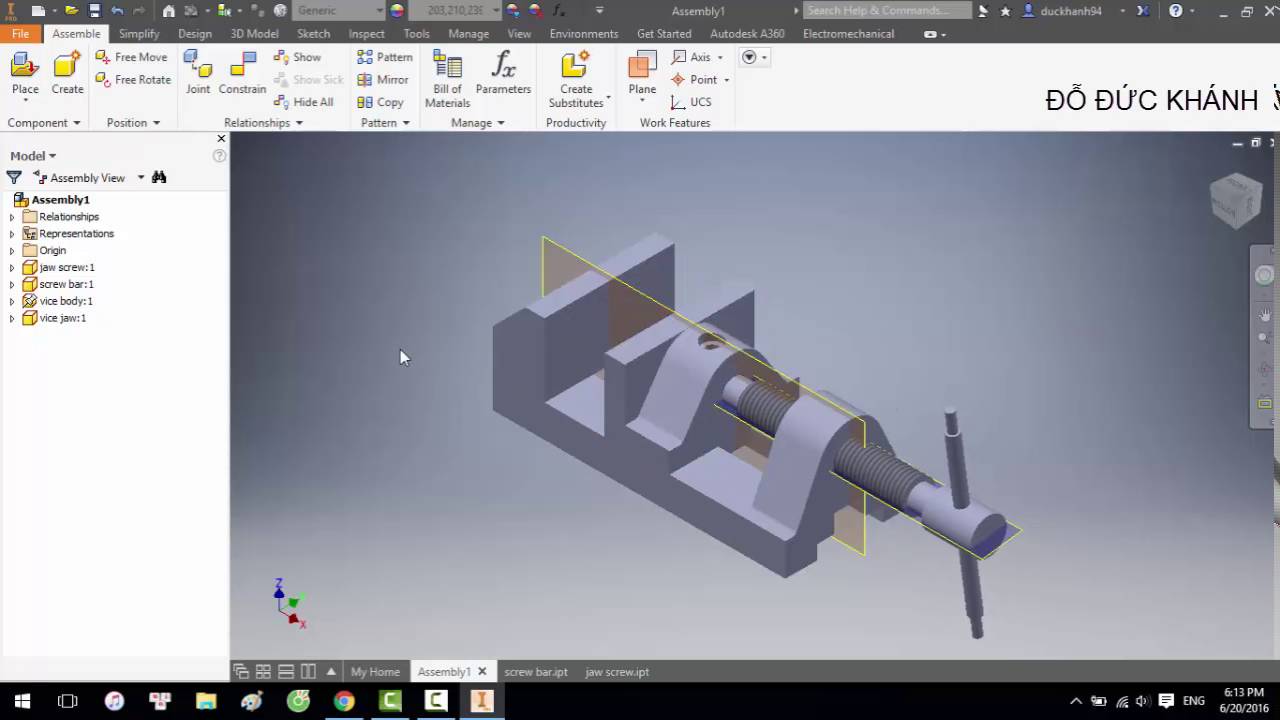Expand the vice body:1 node
The image size is (1280, 720).
coord(12,301)
